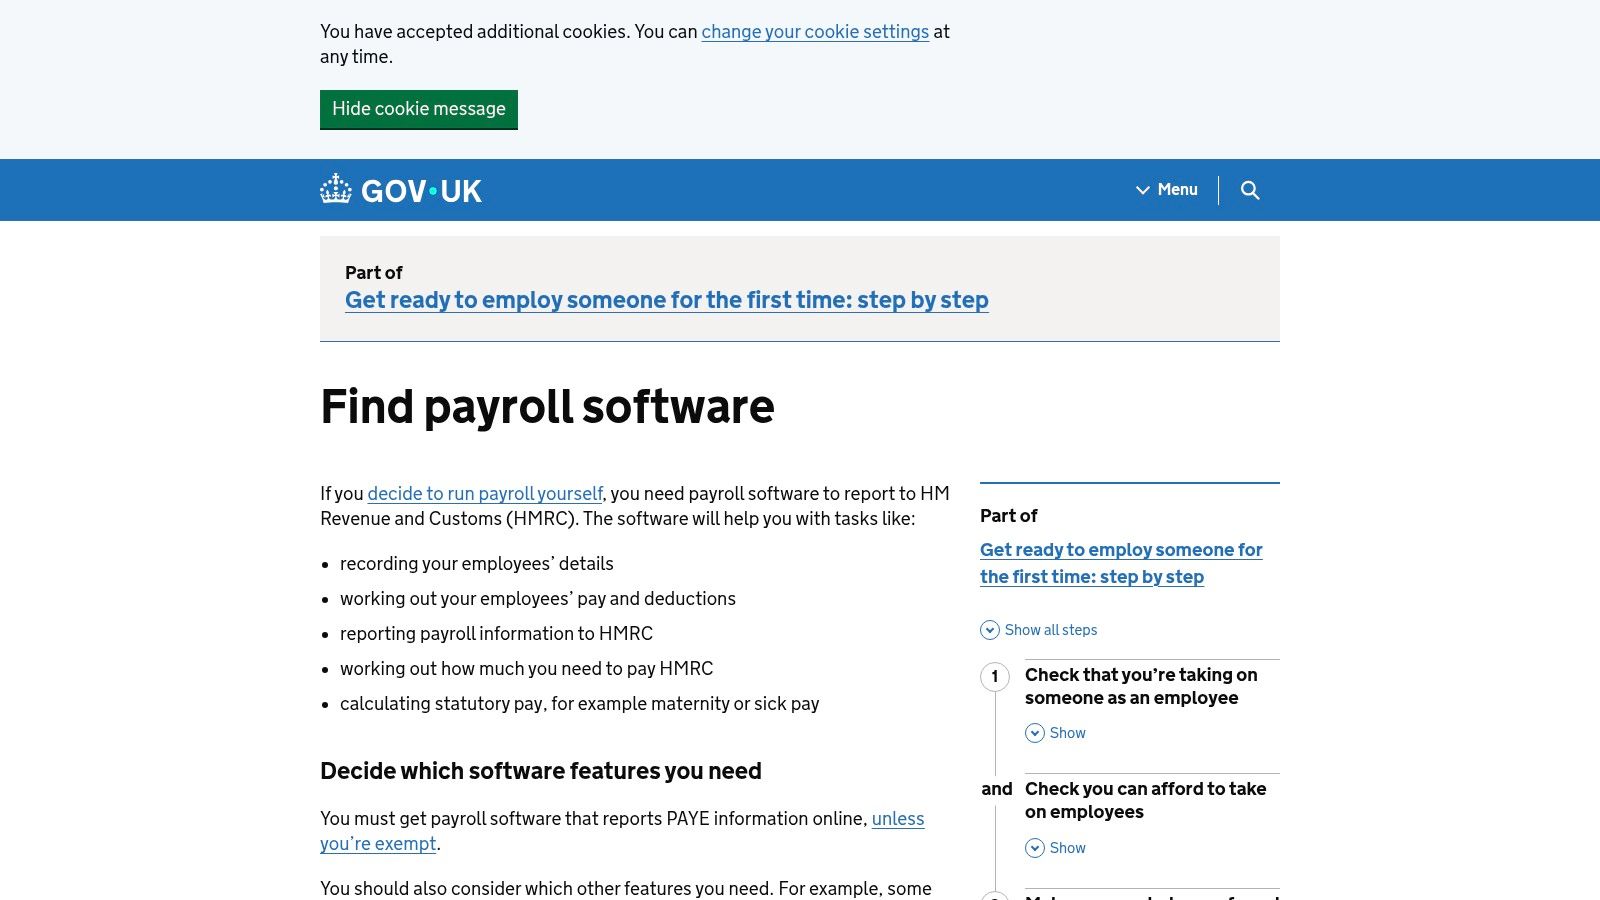The image size is (1600, 900).
Task: Click chevron icon under step 1 heading
Action: tap(1035, 733)
